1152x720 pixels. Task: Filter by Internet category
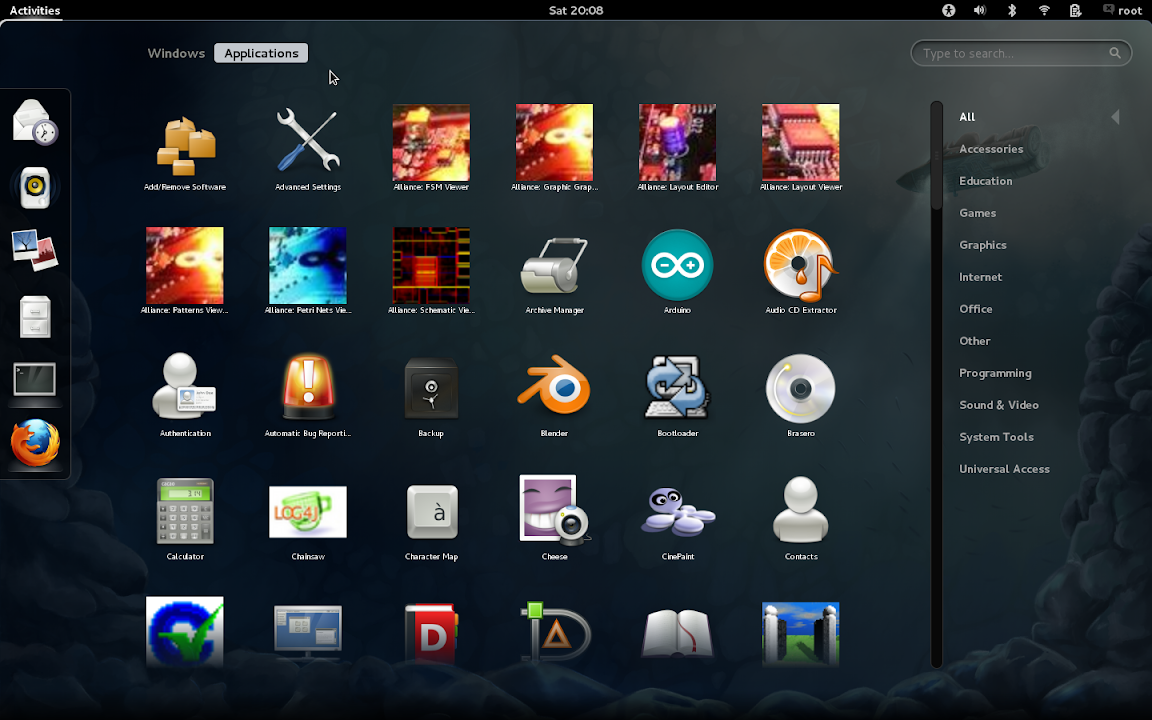980,277
